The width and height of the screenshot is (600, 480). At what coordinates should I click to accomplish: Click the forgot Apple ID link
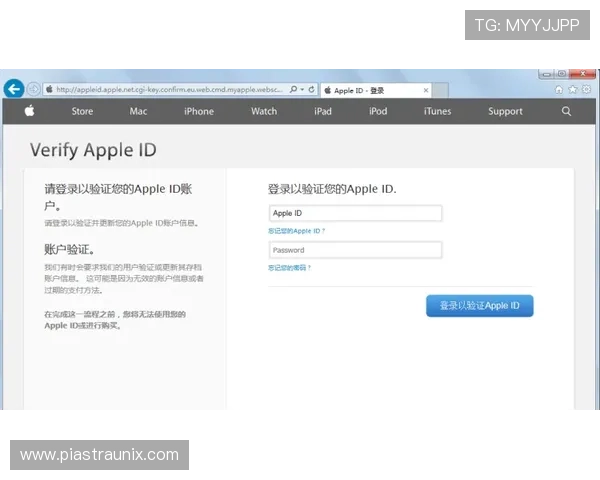(x=297, y=231)
